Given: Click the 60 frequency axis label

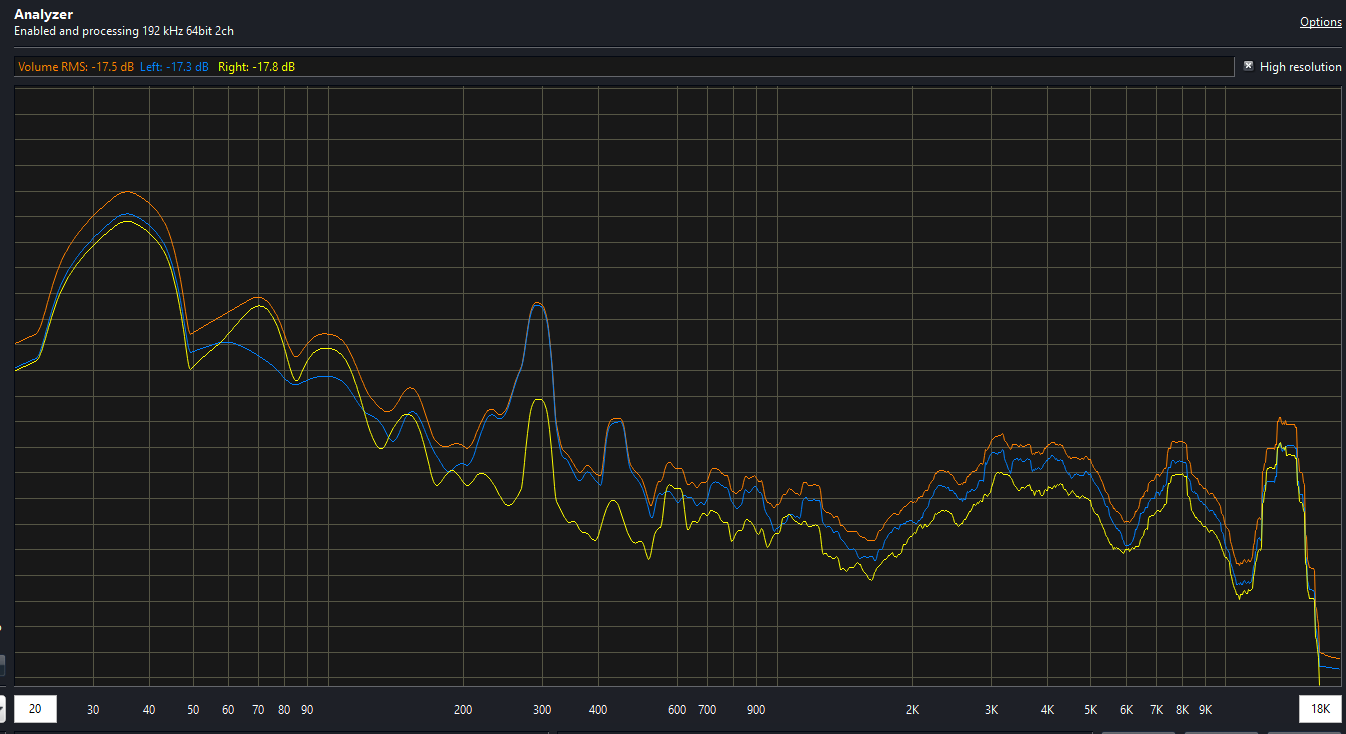Looking at the screenshot, I should pos(228,710).
